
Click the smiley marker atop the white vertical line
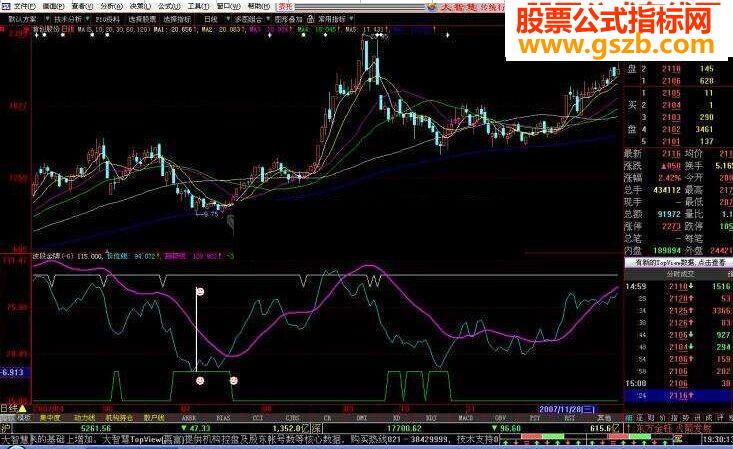point(200,291)
